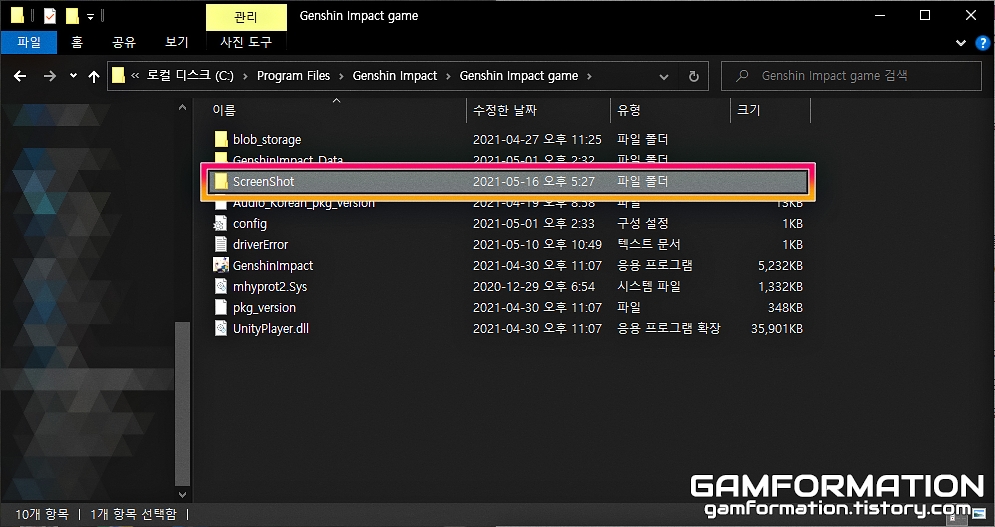Viewport: 995px width, 527px height.
Task: Click chevron after Genshin Impact game breadcrumb
Action: (x=589, y=76)
